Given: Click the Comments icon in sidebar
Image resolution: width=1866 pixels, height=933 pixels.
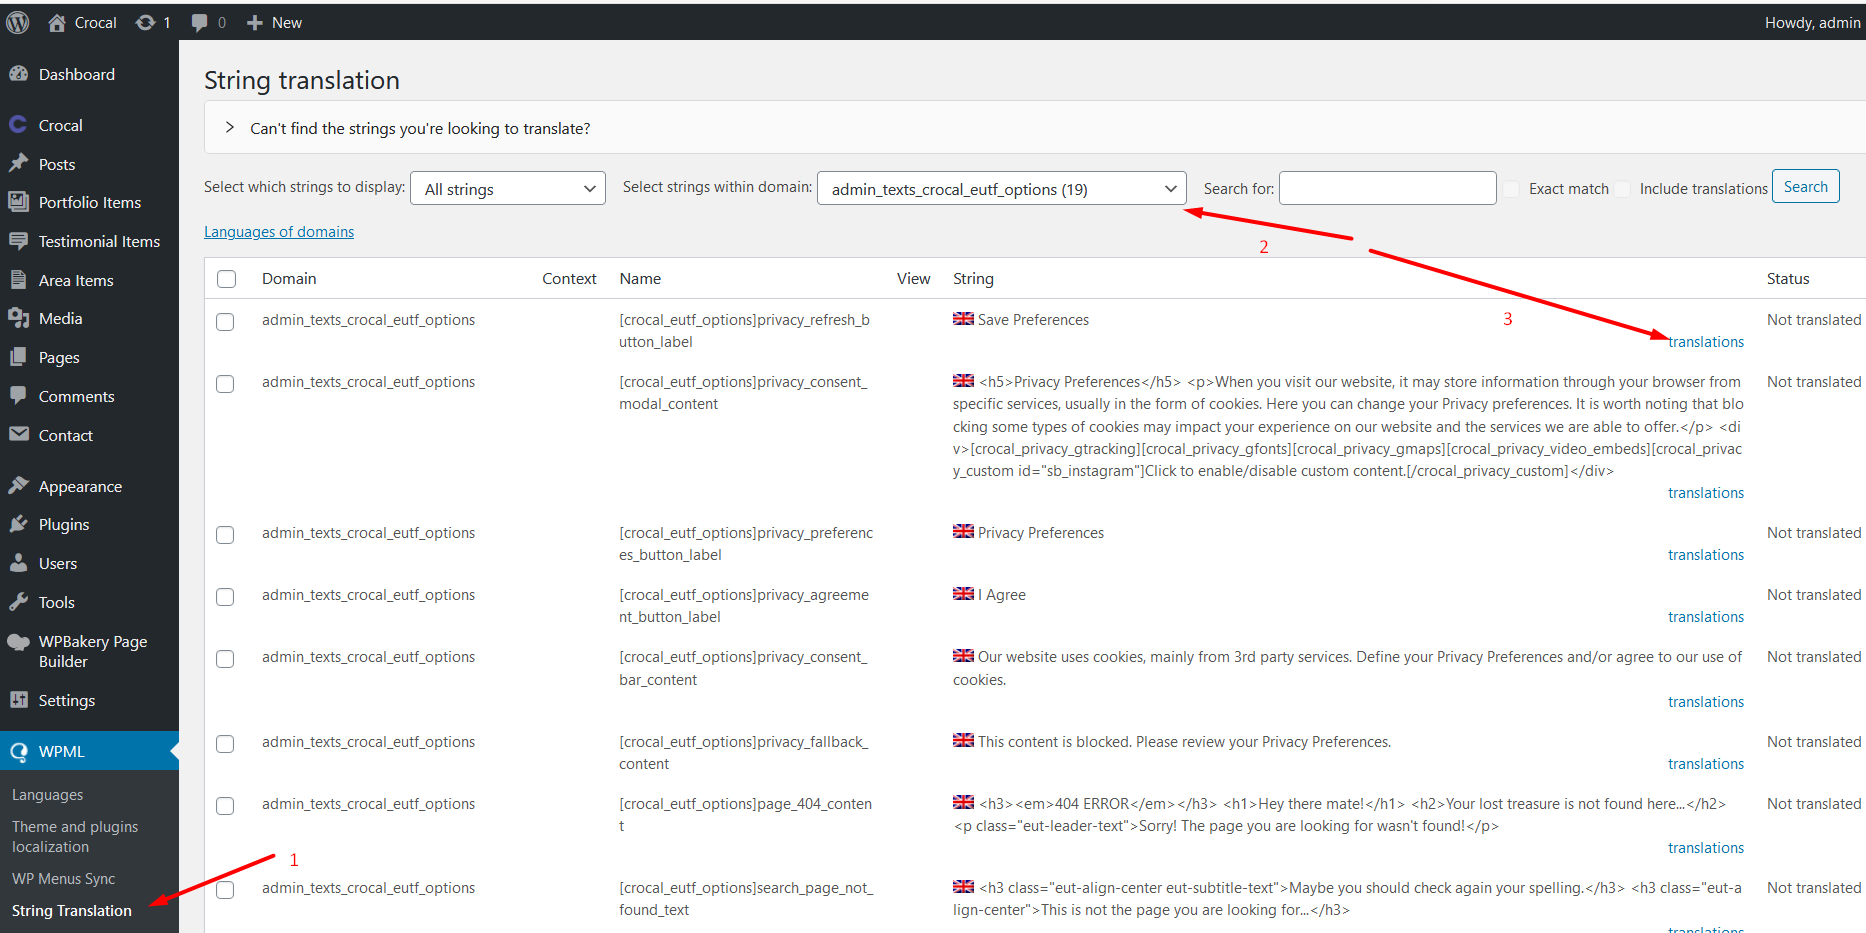Looking at the screenshot, I should (18, 396).
